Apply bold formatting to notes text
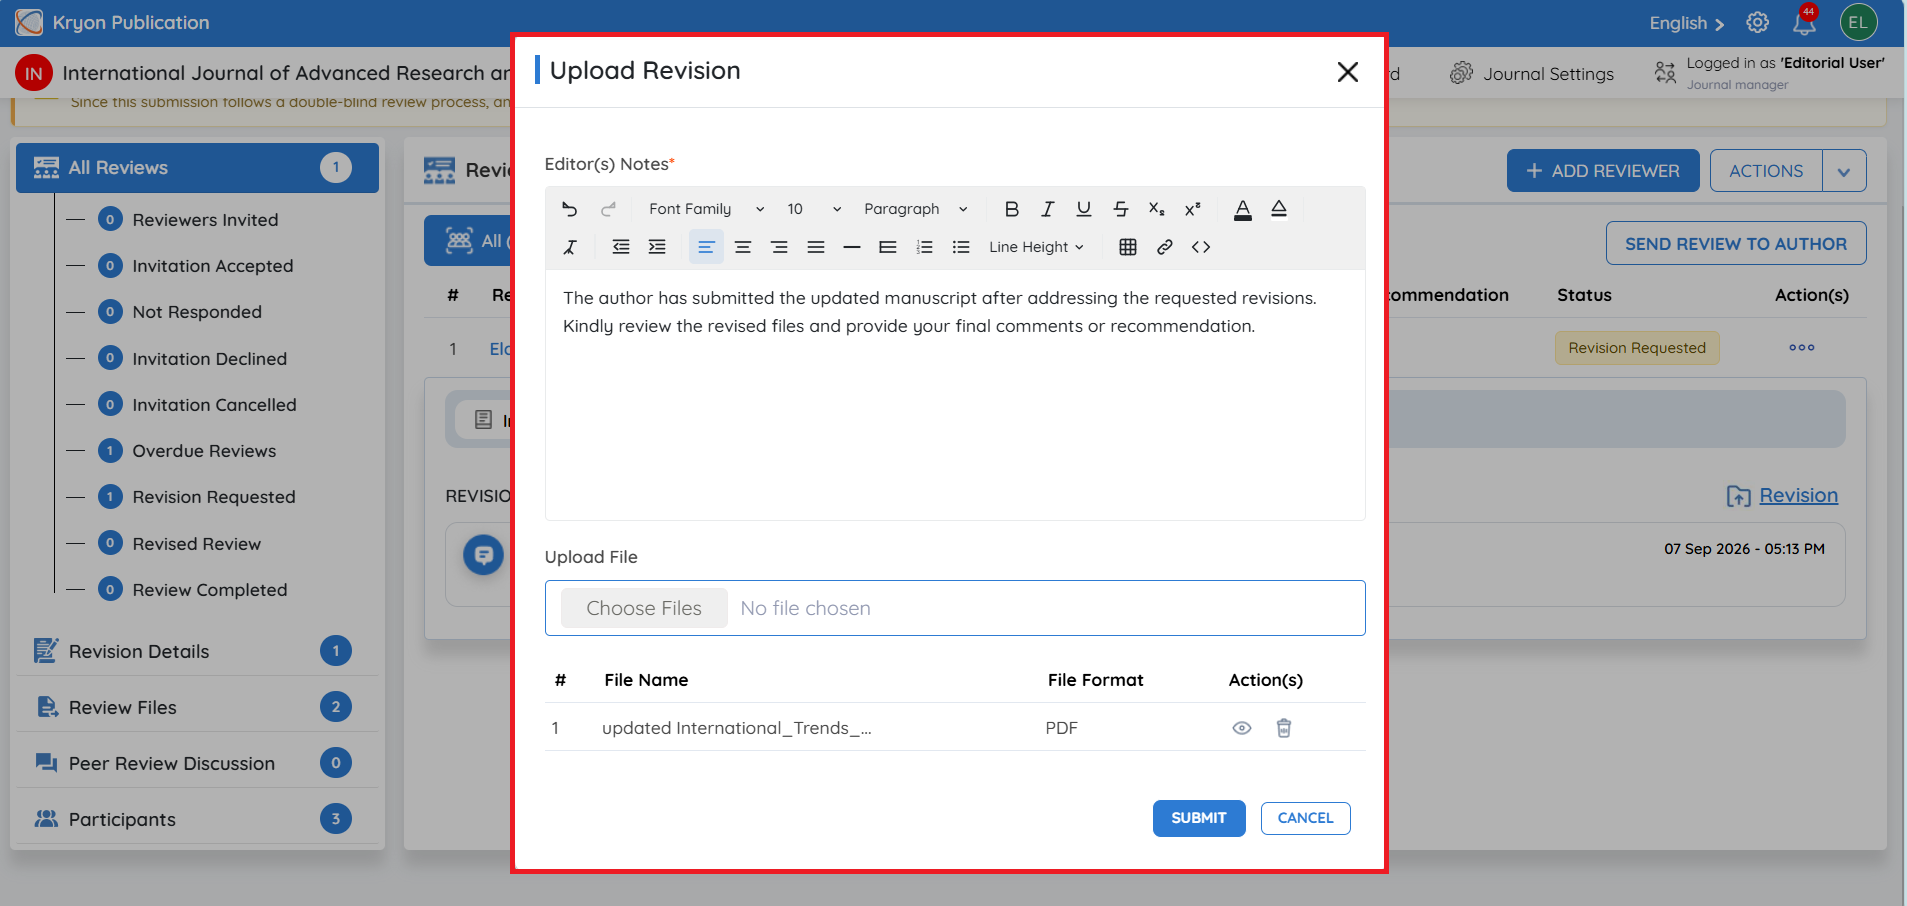 [x=1011, y=209]
